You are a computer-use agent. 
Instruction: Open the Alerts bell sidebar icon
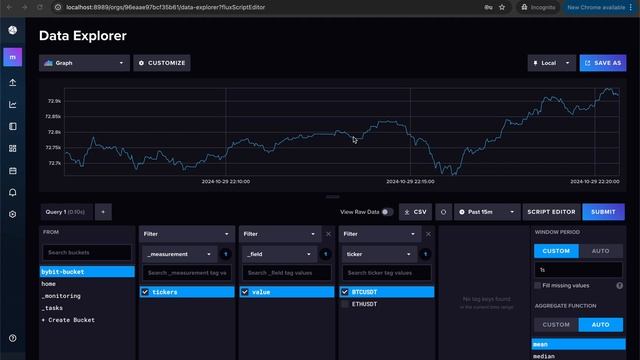pyautogui.click(x=13, y=192)
